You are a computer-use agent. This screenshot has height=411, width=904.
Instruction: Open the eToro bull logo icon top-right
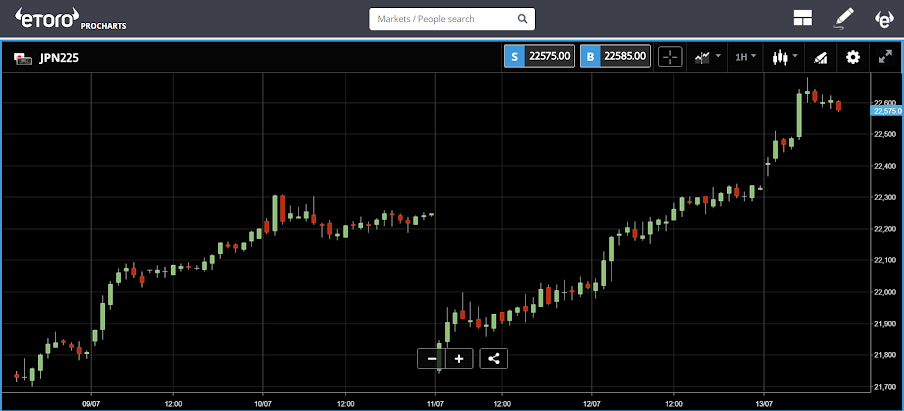[x=884, y=19]
